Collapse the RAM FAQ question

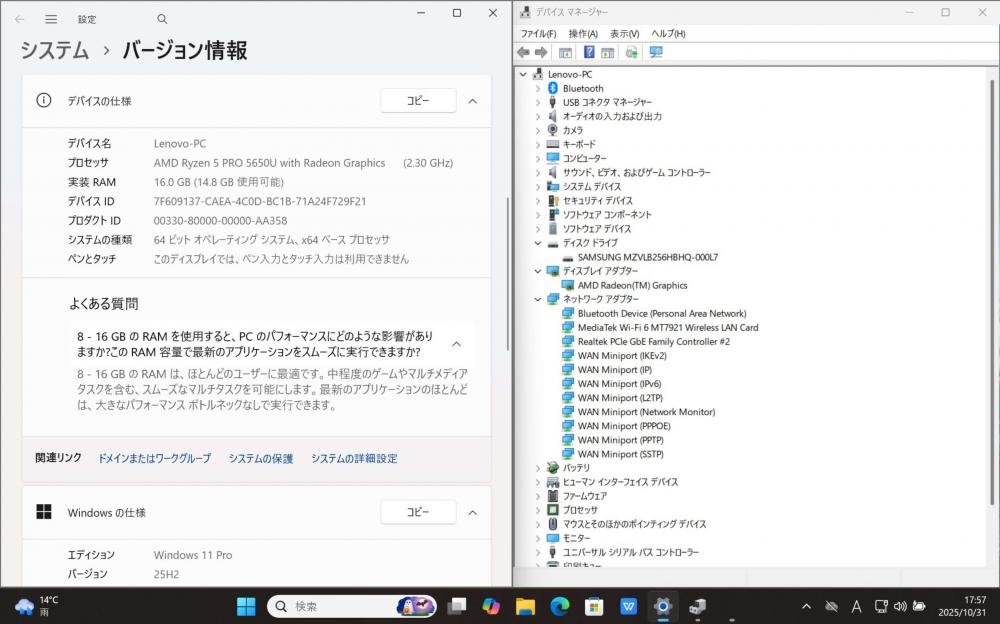(456, 344)
